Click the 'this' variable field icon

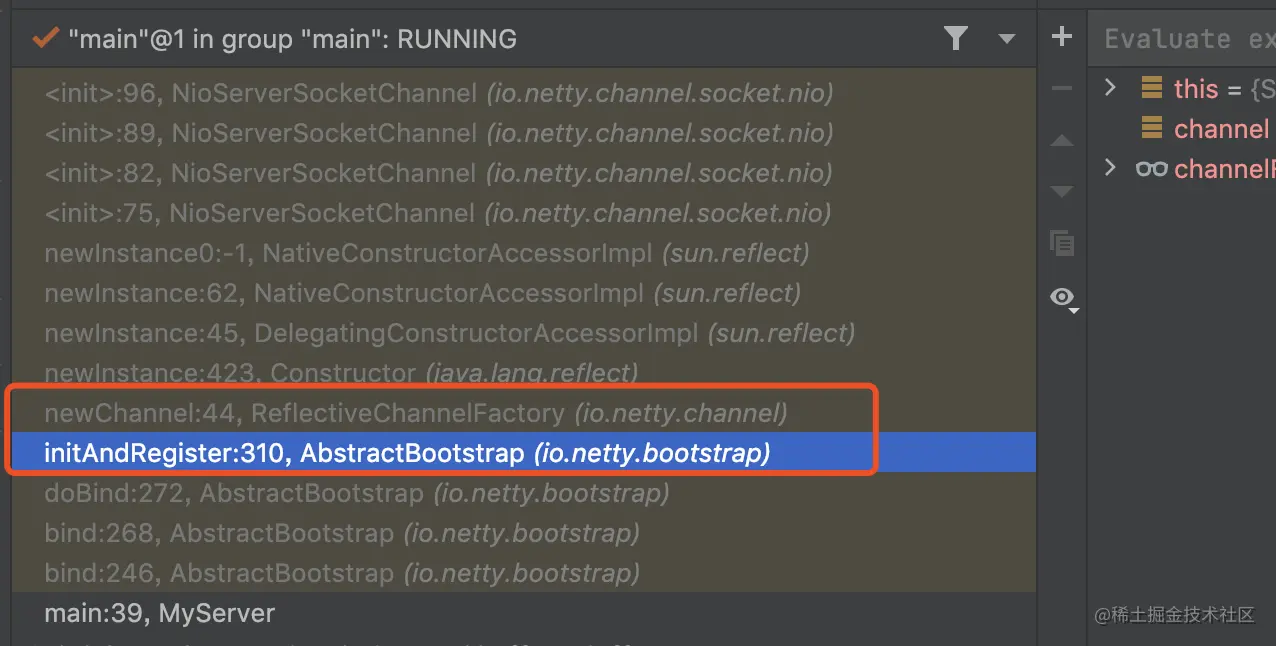pos(1152,88)
